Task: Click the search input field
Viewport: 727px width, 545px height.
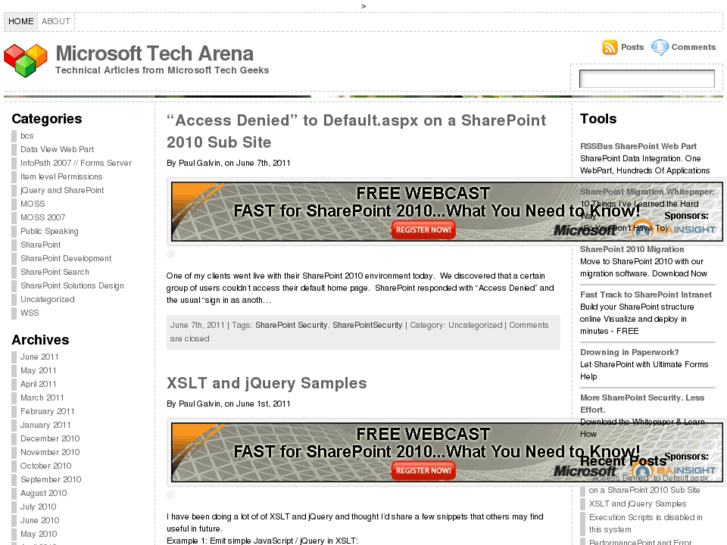Action: click(x=647, y=79)
